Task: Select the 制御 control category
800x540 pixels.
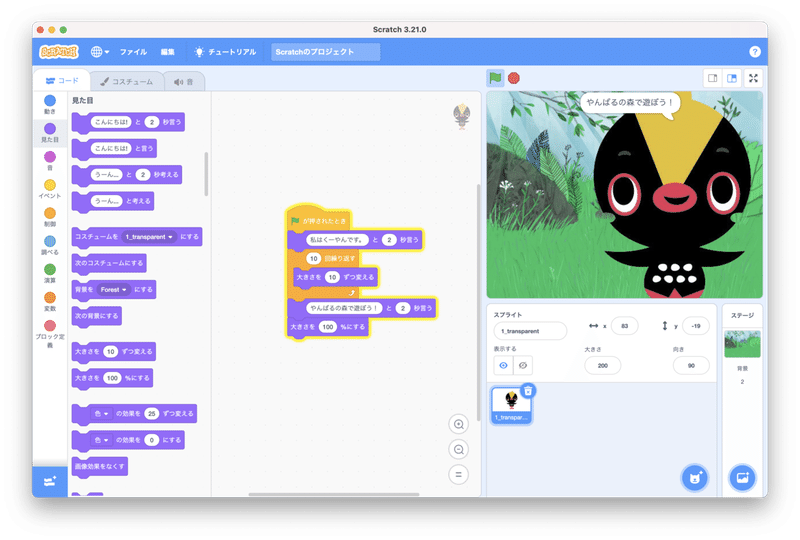Action: [49, 216]
